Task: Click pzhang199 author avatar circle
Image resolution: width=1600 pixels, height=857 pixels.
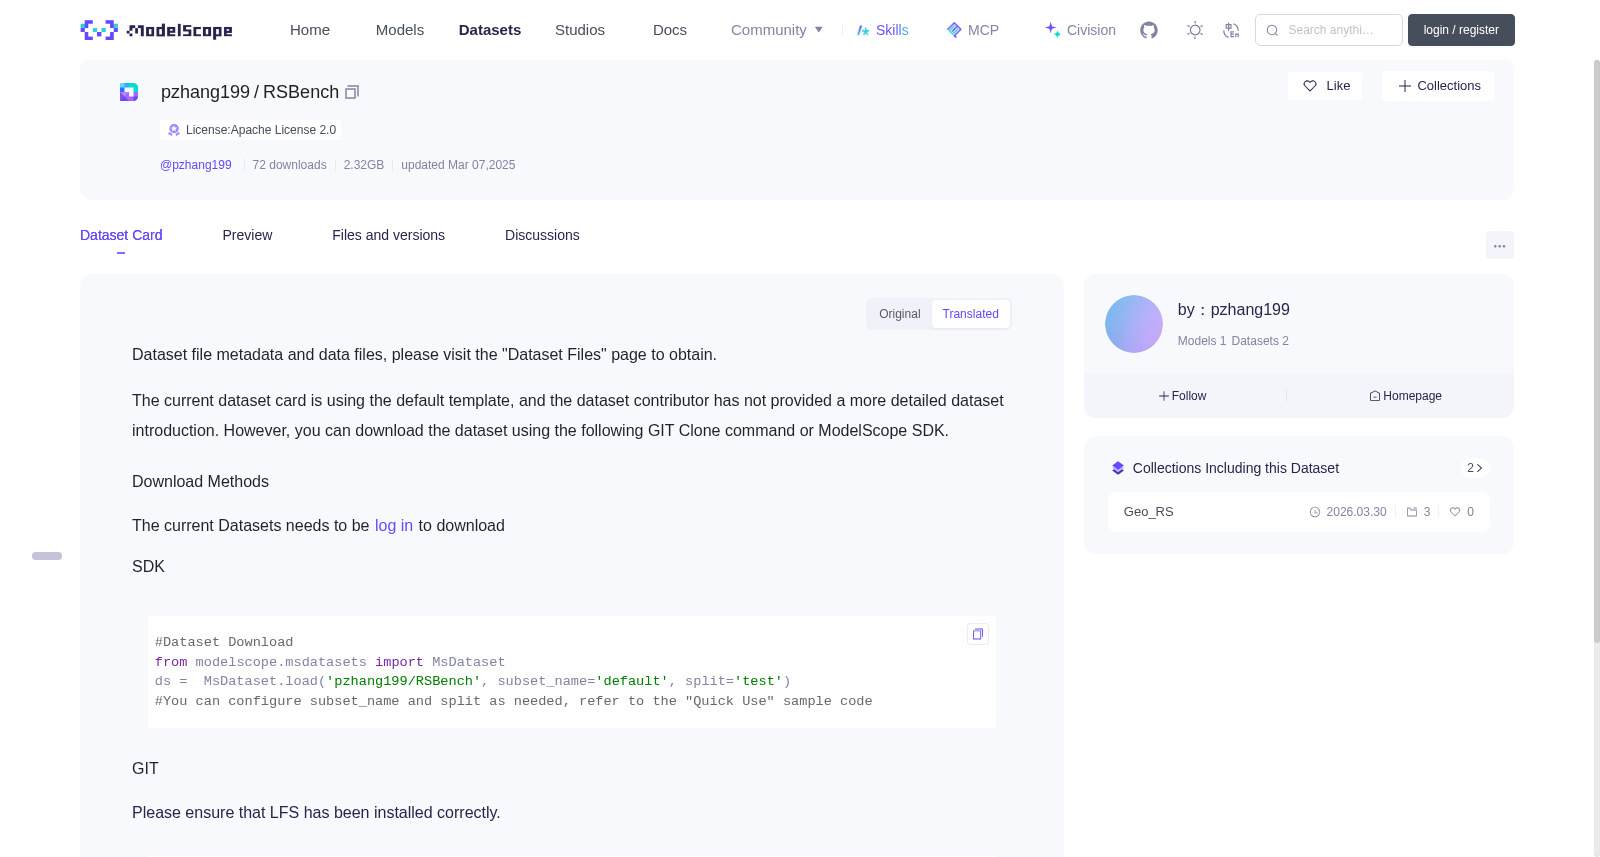Action: click(x=1134, y=324)
